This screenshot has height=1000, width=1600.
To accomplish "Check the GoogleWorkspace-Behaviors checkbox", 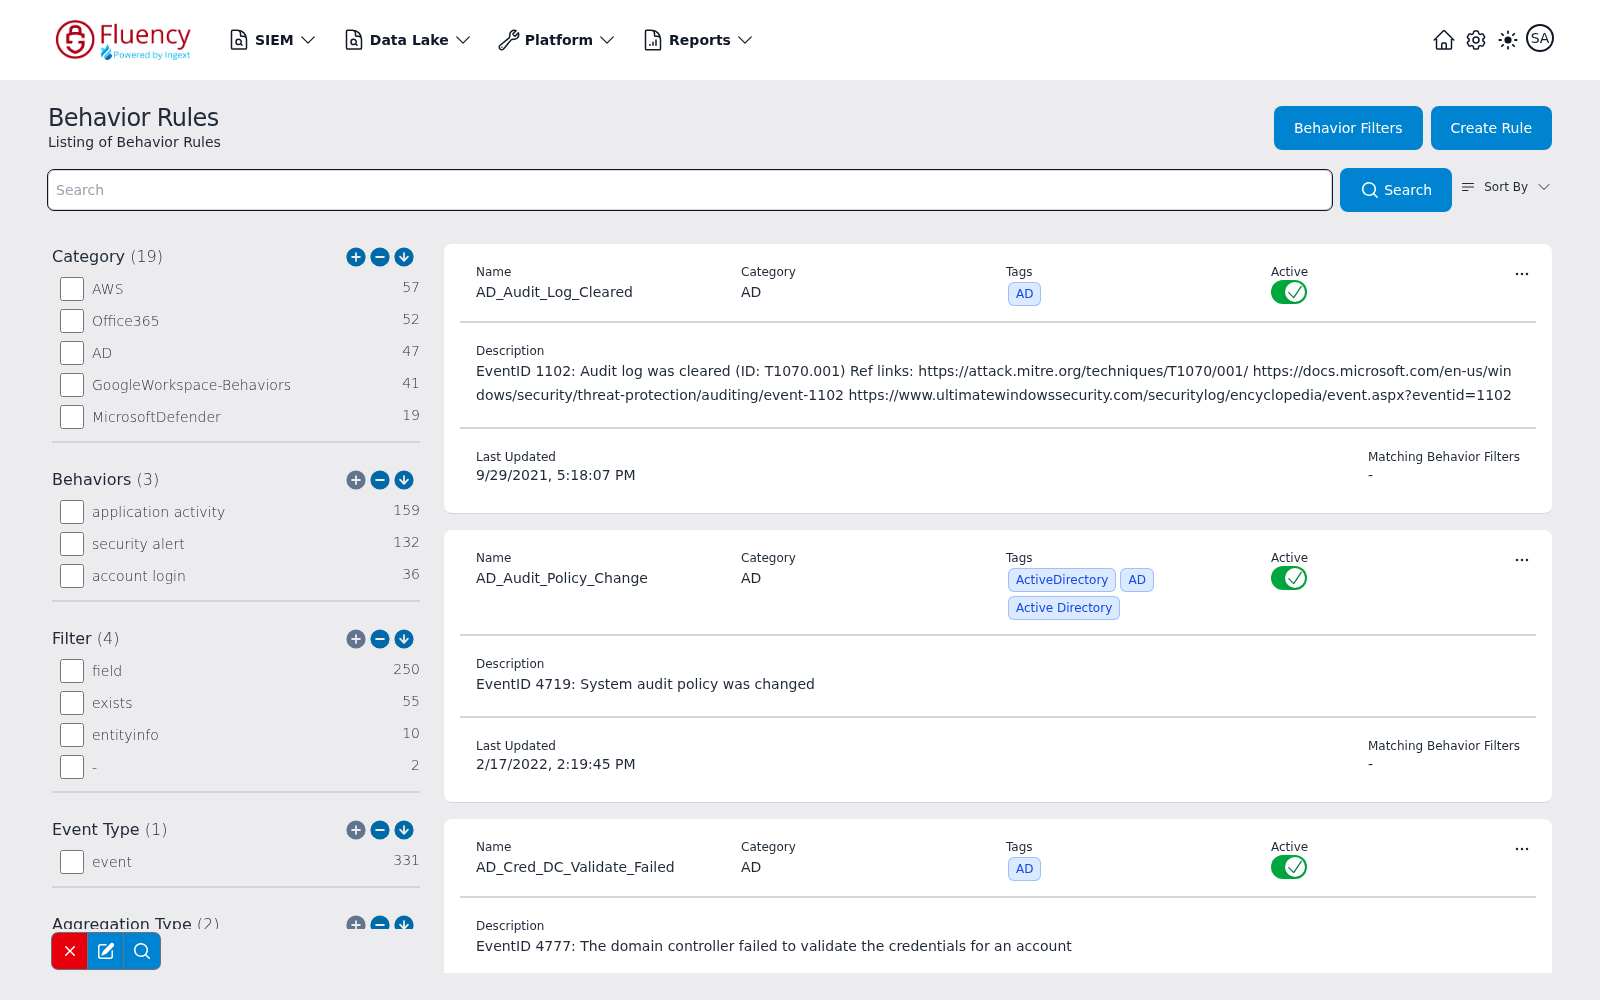I will click(x=72, y=385).
